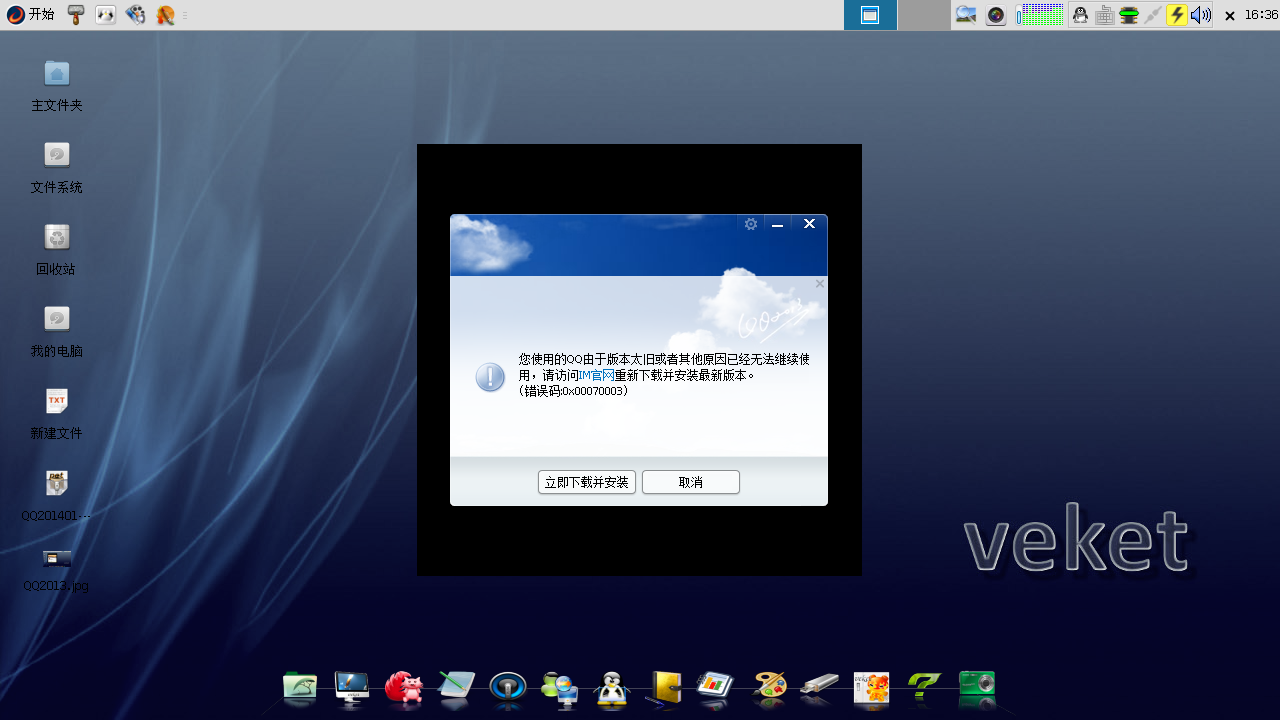Select the 我的电脑 desktop icon
The height and width of the screenshot is (720, 1280).
(x=57, y=331)
